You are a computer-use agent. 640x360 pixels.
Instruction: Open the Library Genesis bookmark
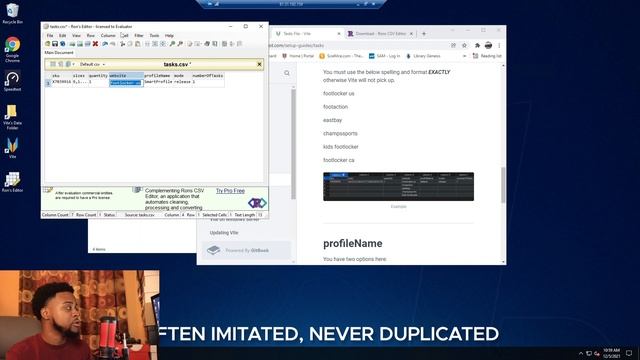423,56
